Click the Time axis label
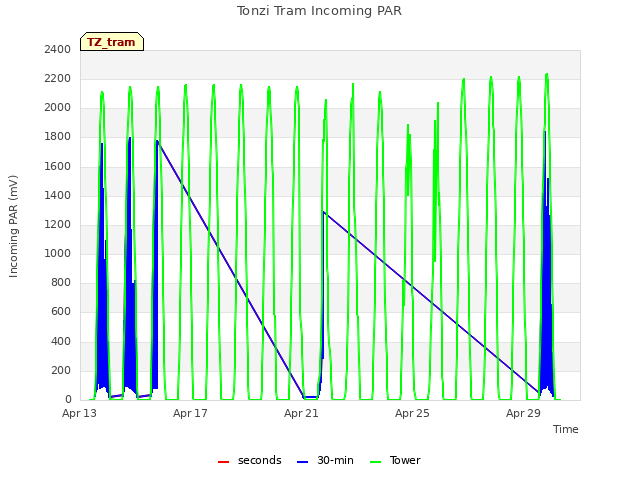Image resolution: width=640 pixels, height=480 pixels. (566, 429)
